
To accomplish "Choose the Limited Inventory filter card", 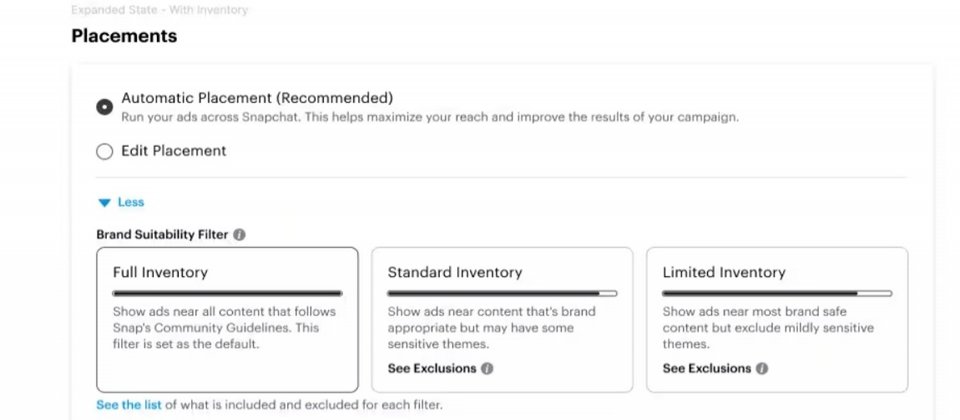I will [777, 320].
